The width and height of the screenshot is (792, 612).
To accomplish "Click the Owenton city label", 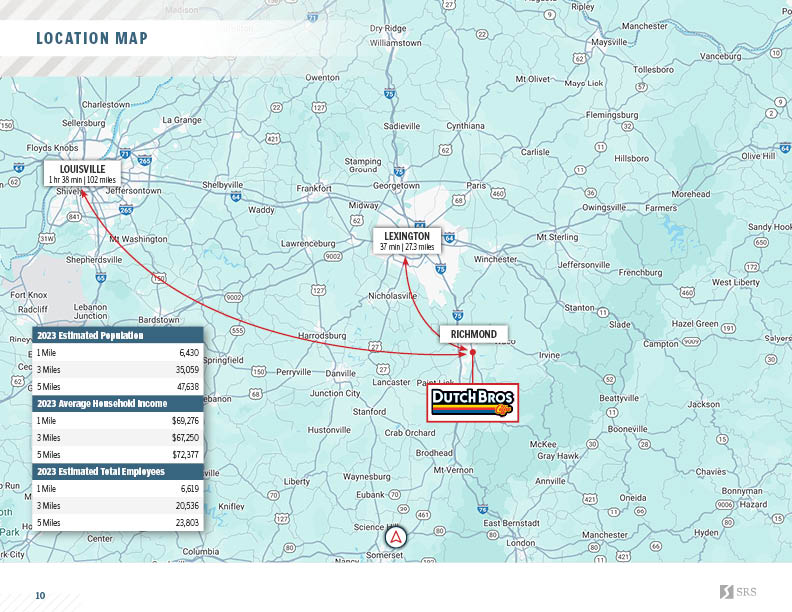I will pos(322,78).
